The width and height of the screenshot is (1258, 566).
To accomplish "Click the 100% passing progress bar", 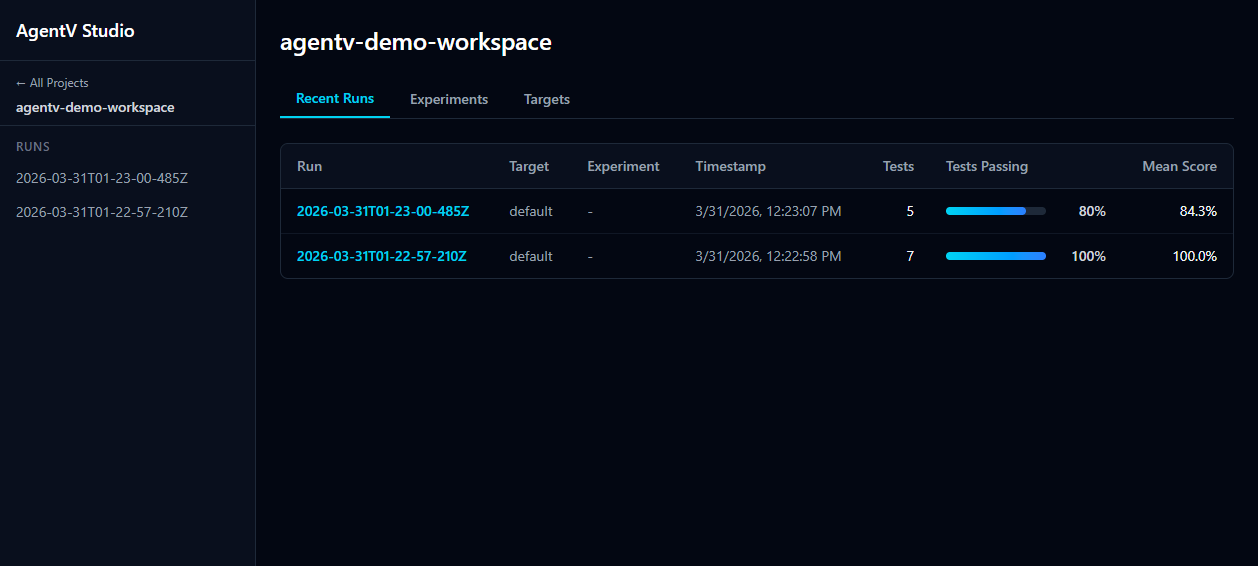I will [x=996, y=256].
